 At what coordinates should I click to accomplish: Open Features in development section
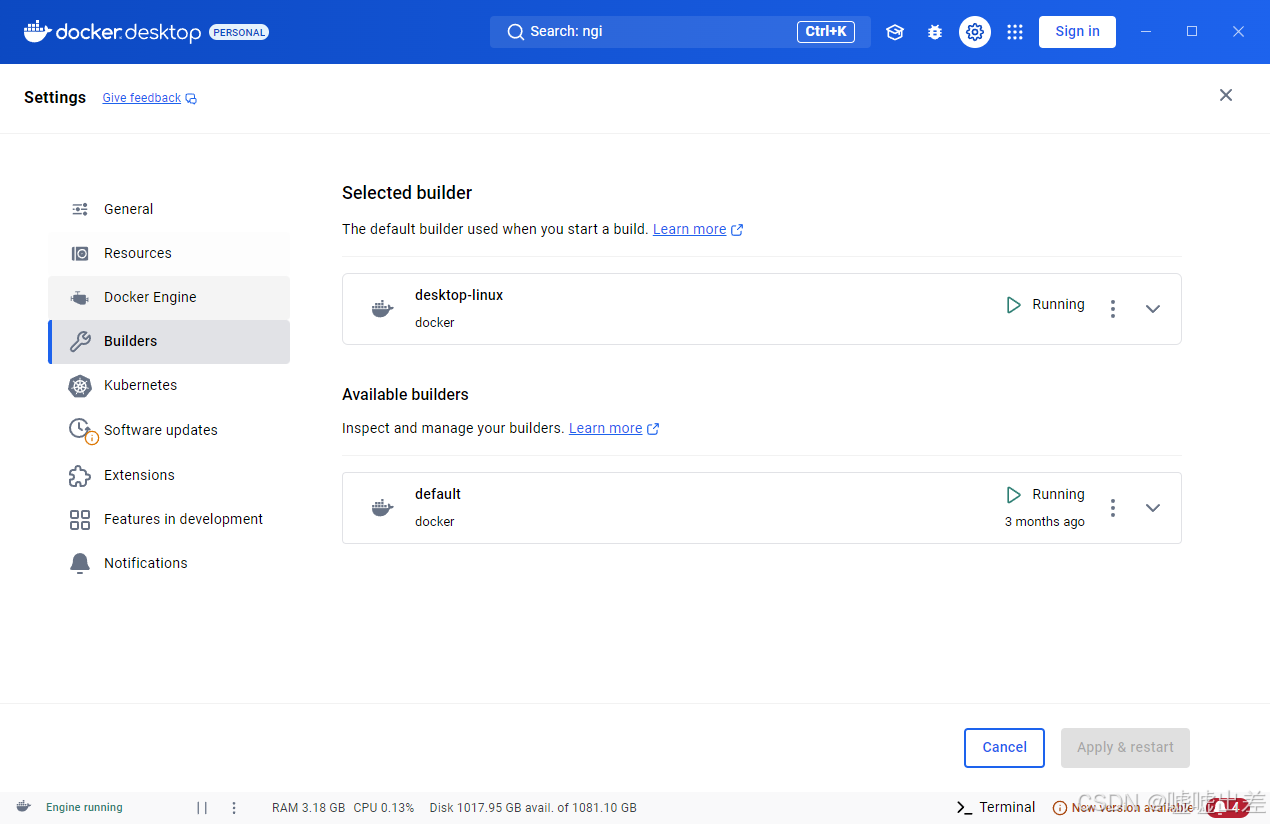click(x=169, y=519)
